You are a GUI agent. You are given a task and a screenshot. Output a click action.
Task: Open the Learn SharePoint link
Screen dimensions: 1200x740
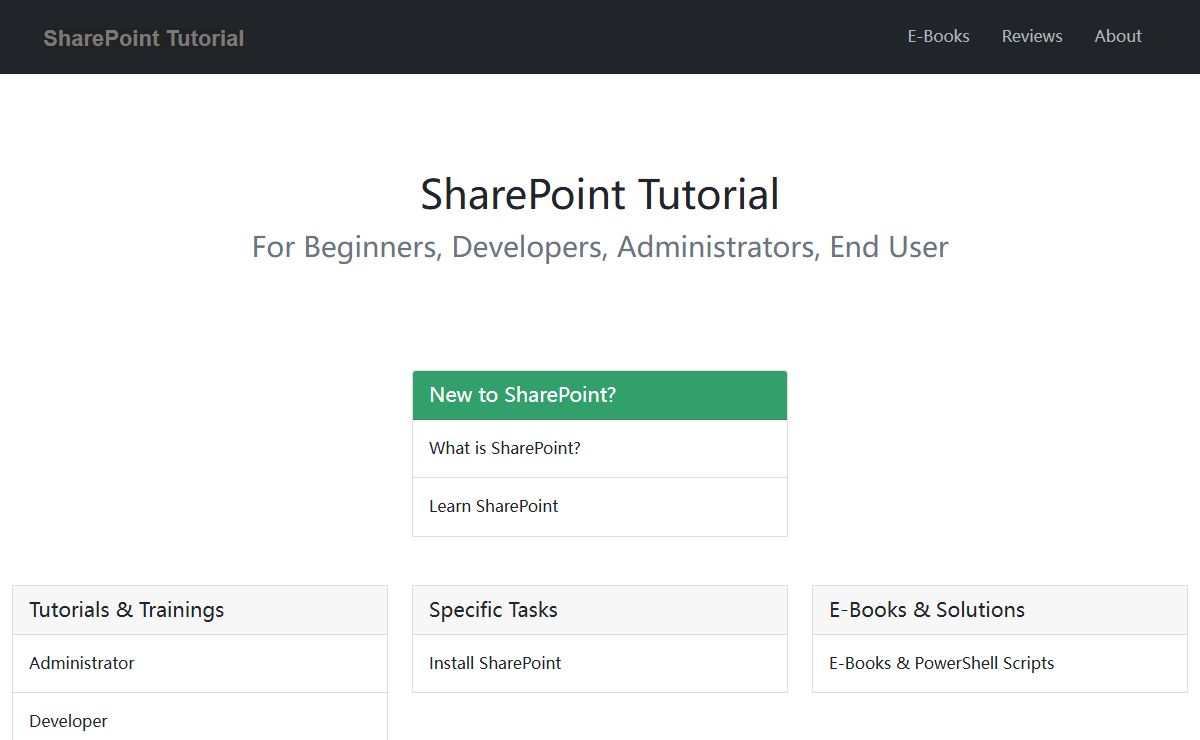(x=600, y=507)
